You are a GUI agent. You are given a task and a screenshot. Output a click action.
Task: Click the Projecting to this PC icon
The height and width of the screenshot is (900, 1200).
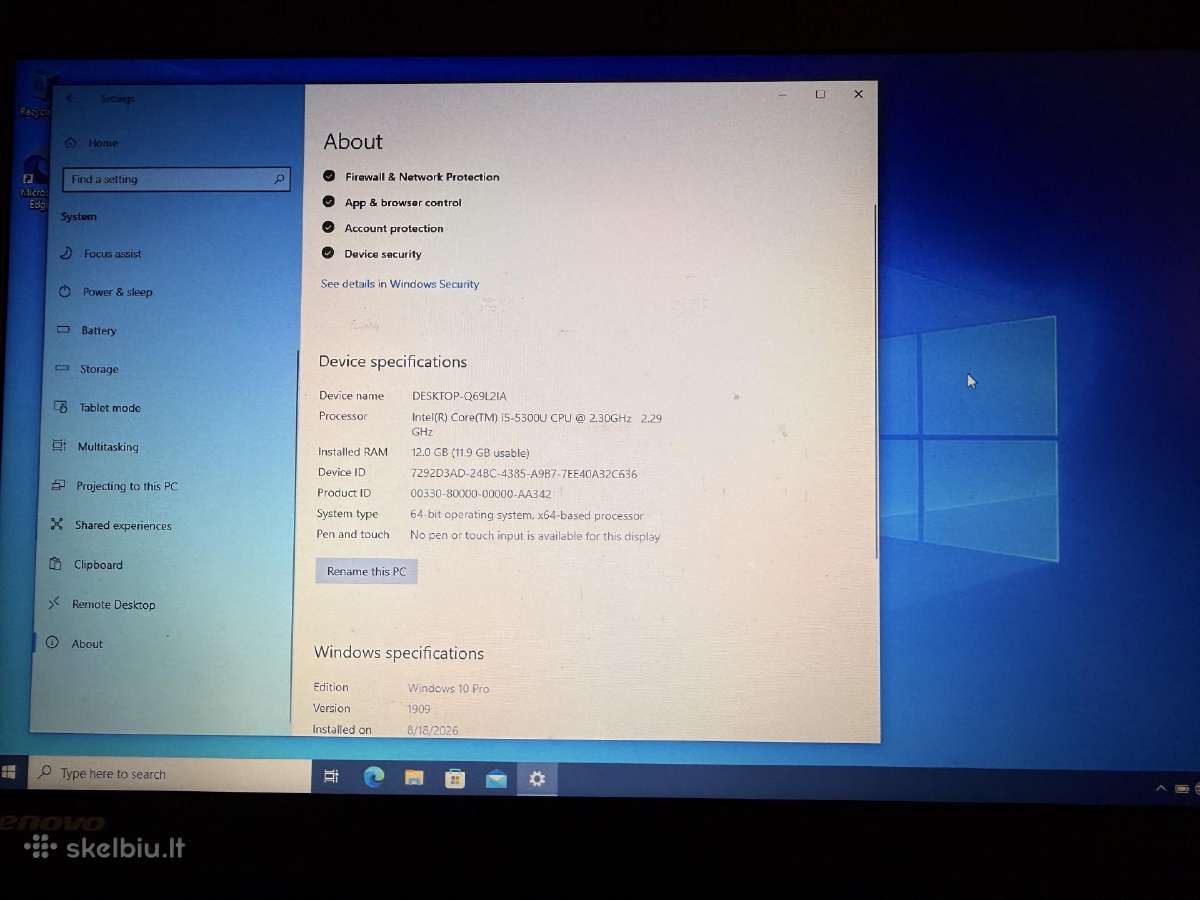(58, 485)
